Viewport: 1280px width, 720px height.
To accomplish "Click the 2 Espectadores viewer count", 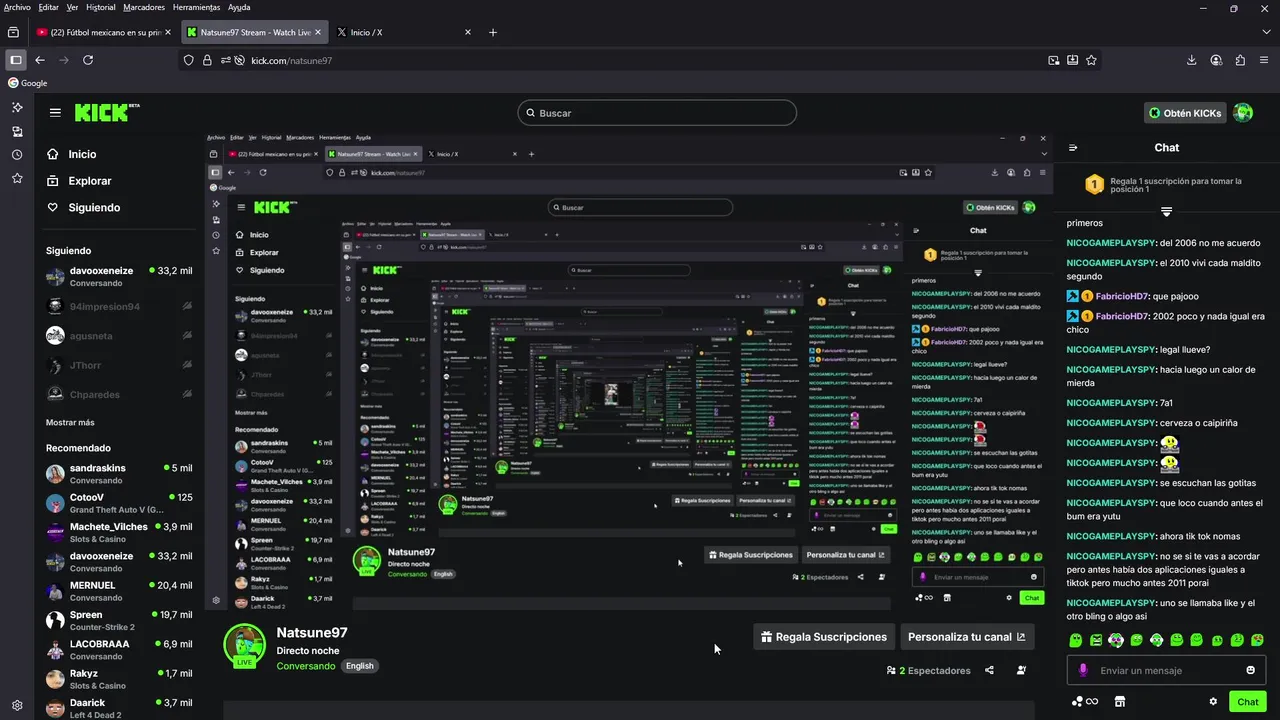I will [928, 670].
